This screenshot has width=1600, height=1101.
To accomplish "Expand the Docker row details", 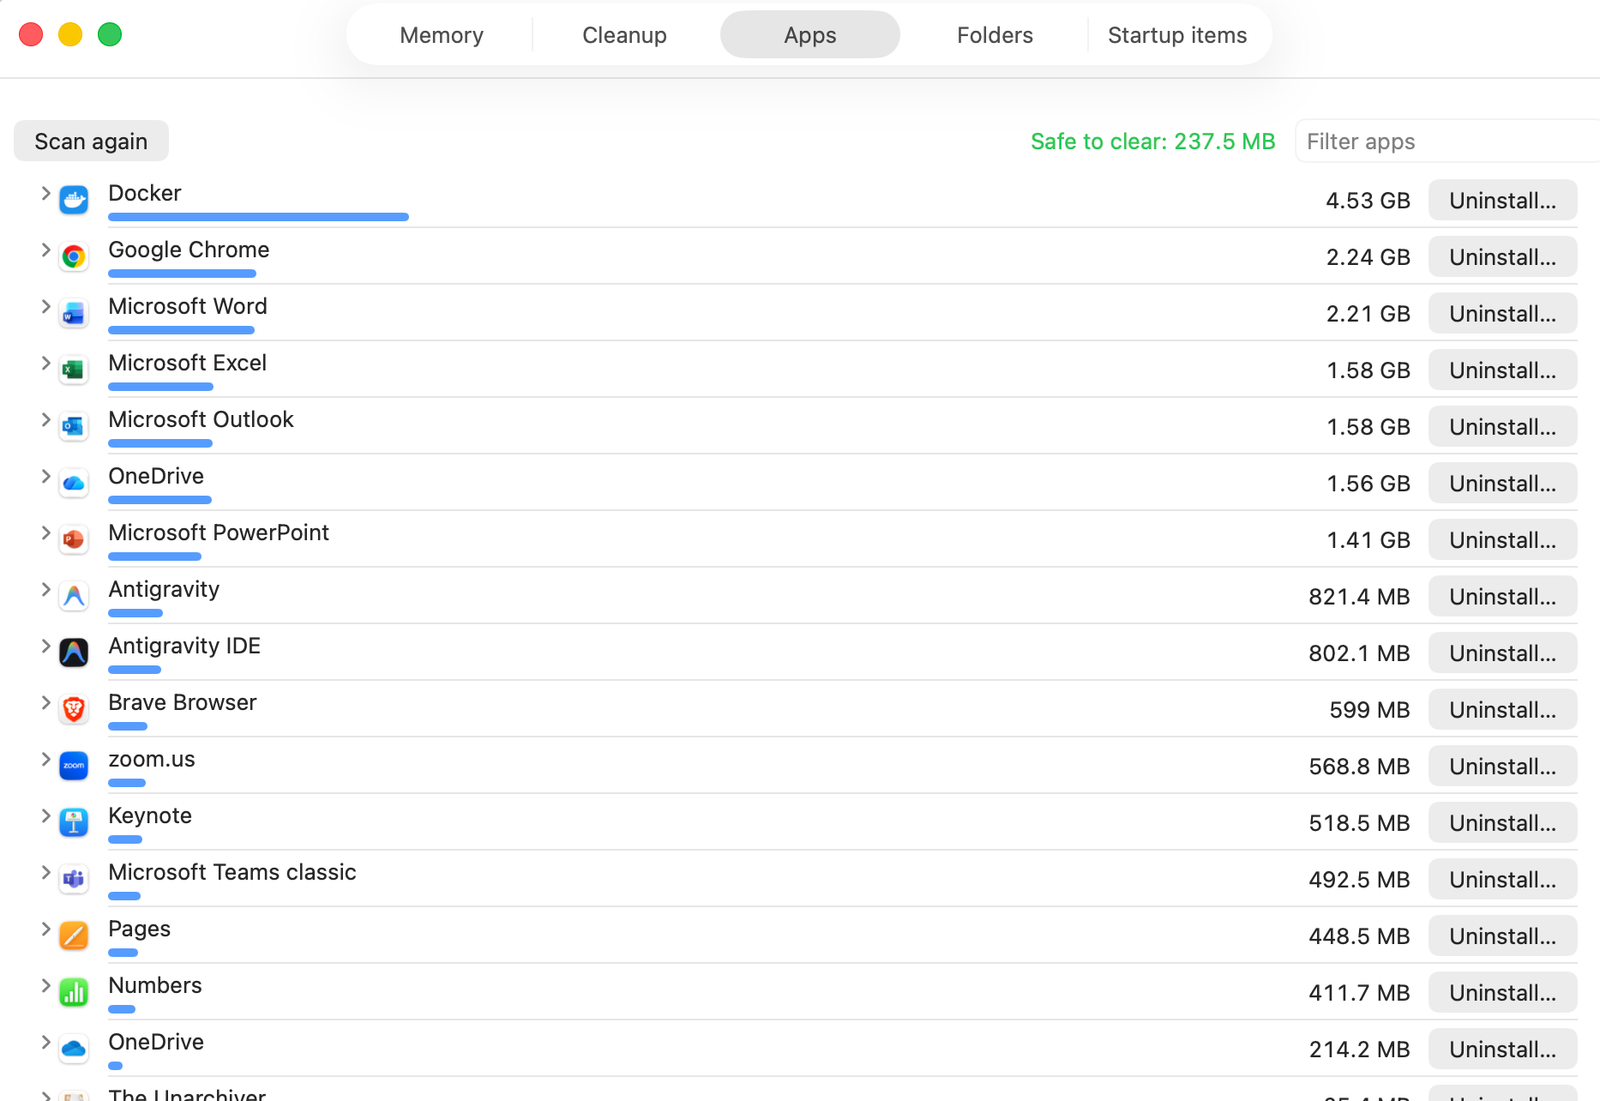I will (x=45, y=193).
